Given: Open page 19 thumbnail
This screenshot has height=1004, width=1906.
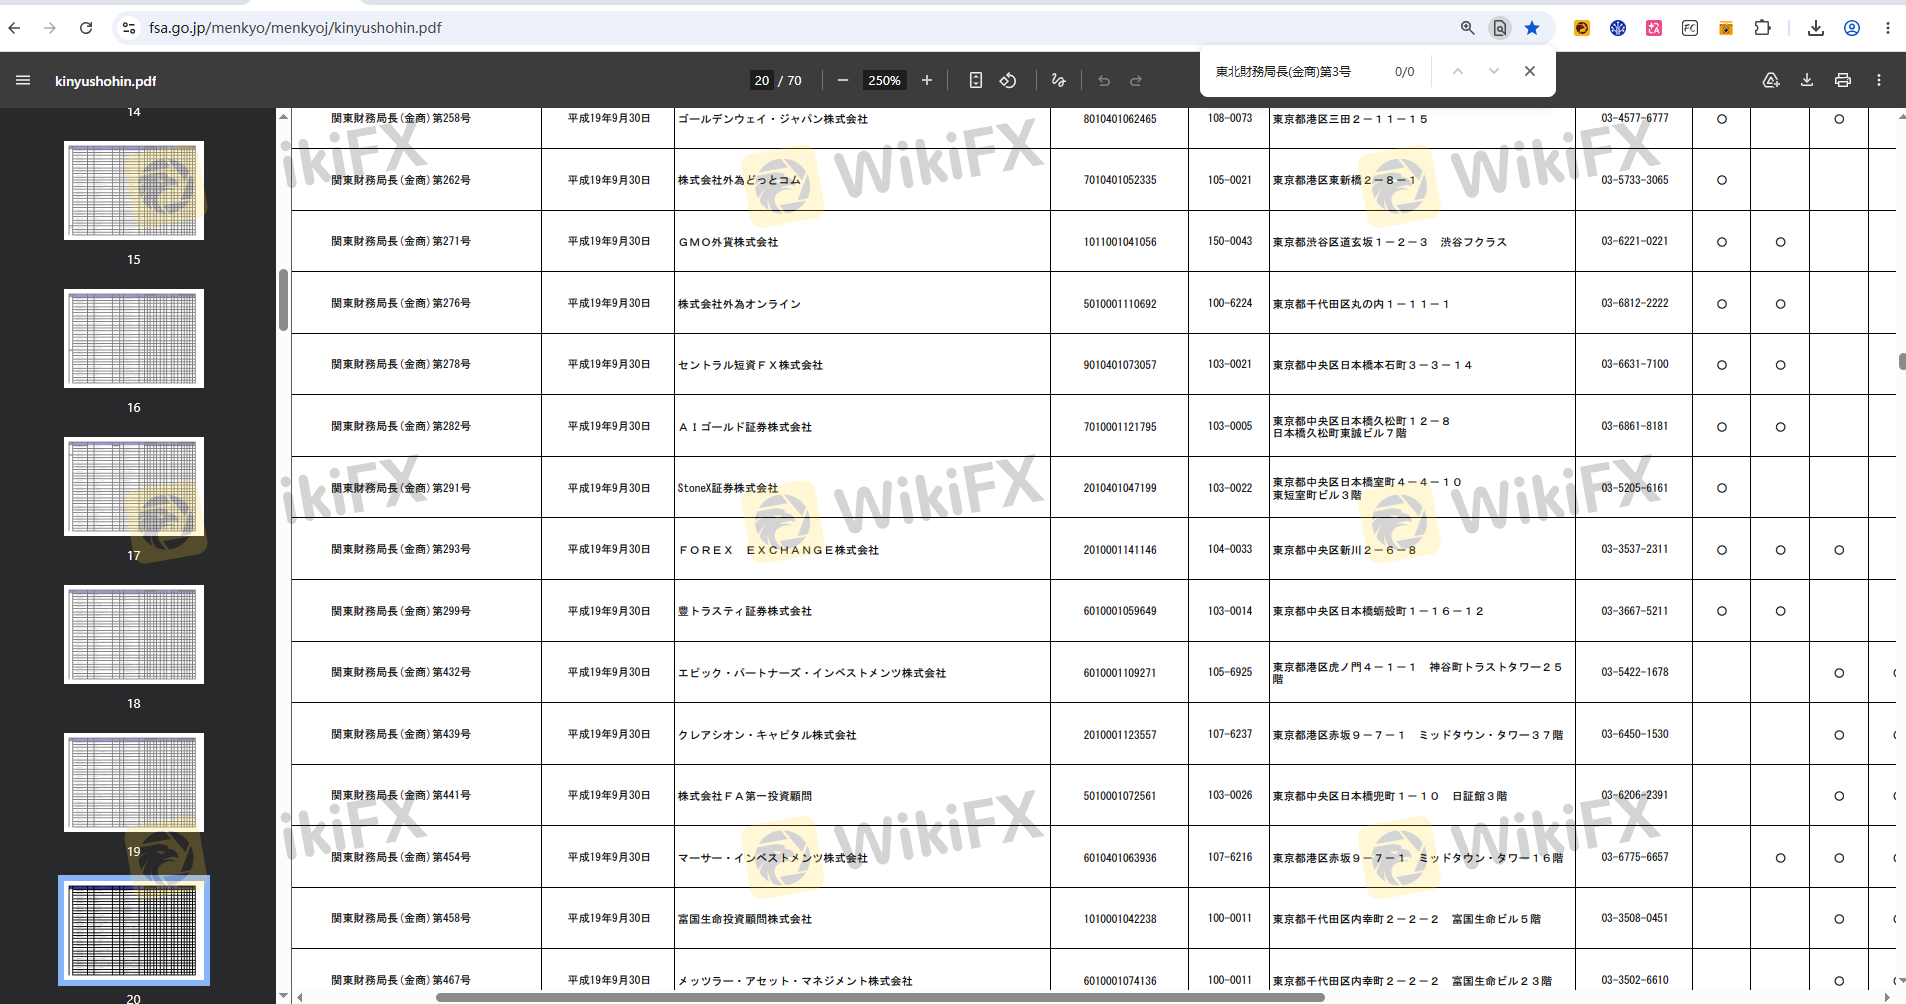Looking at the screenshot, I should pos(134,782).
